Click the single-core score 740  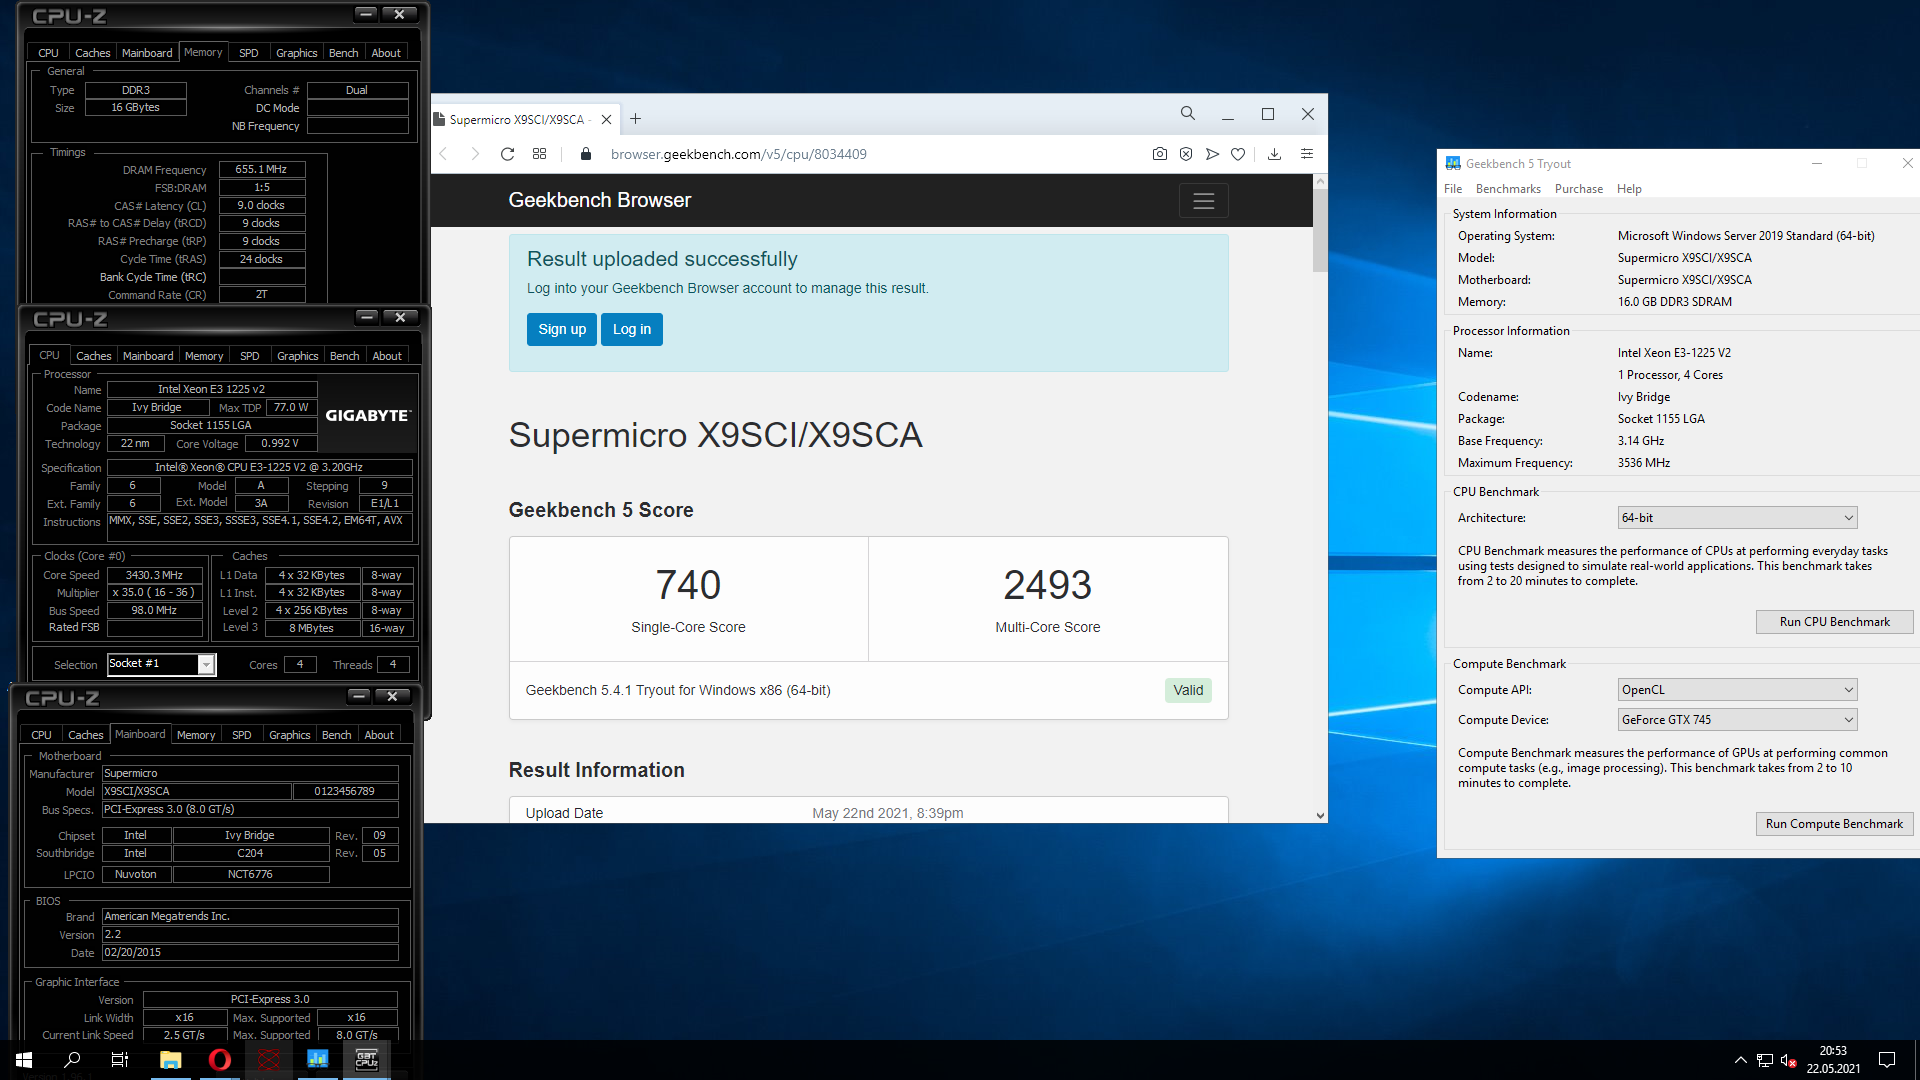point(688,585)
